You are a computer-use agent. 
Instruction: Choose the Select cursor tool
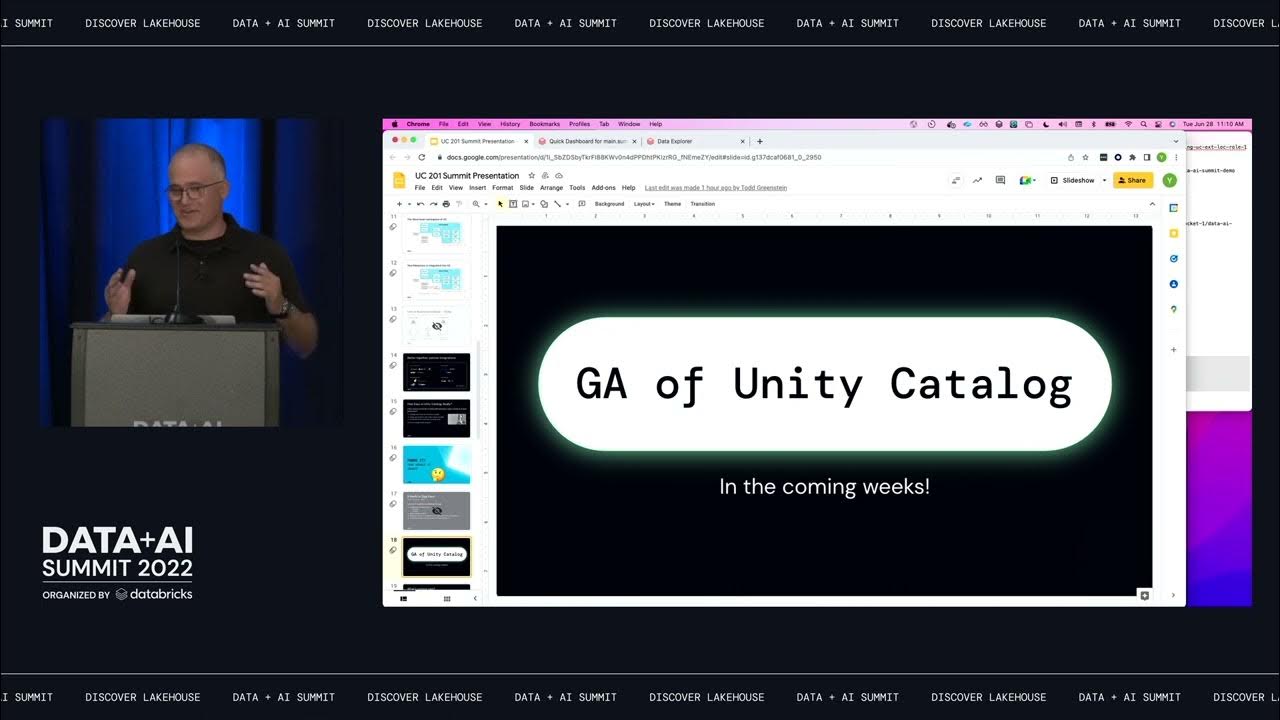(501, 204)
